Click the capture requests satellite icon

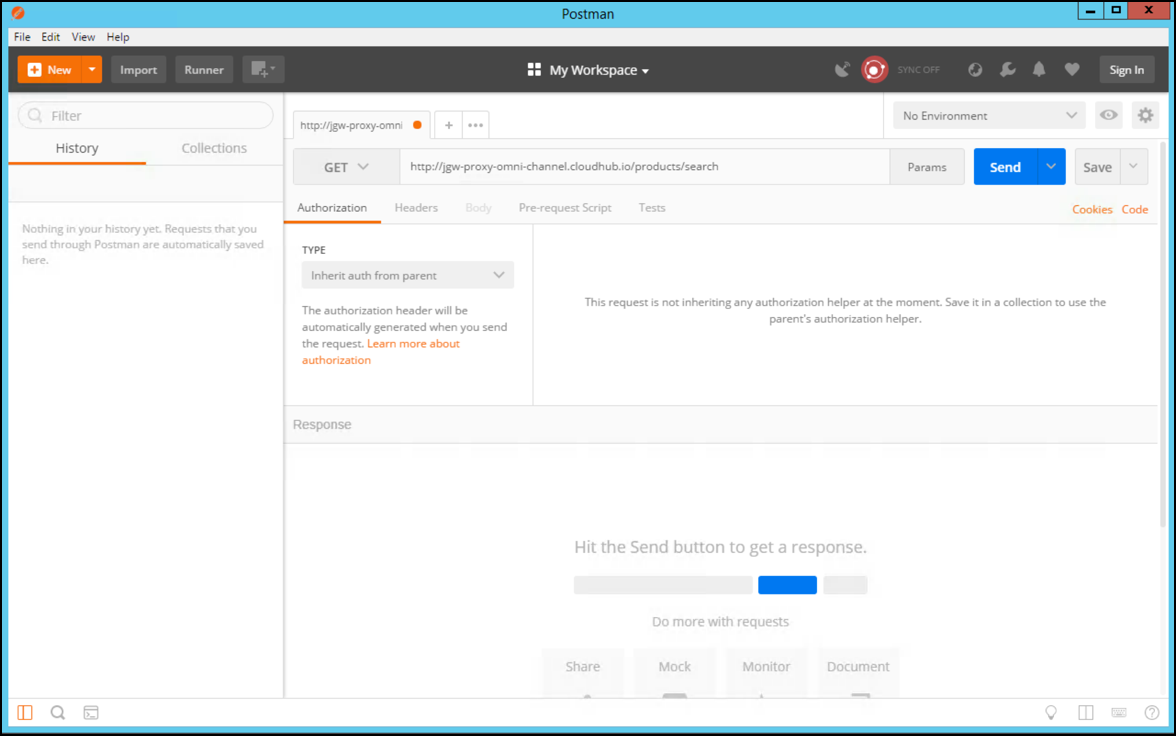click(843, 70)
